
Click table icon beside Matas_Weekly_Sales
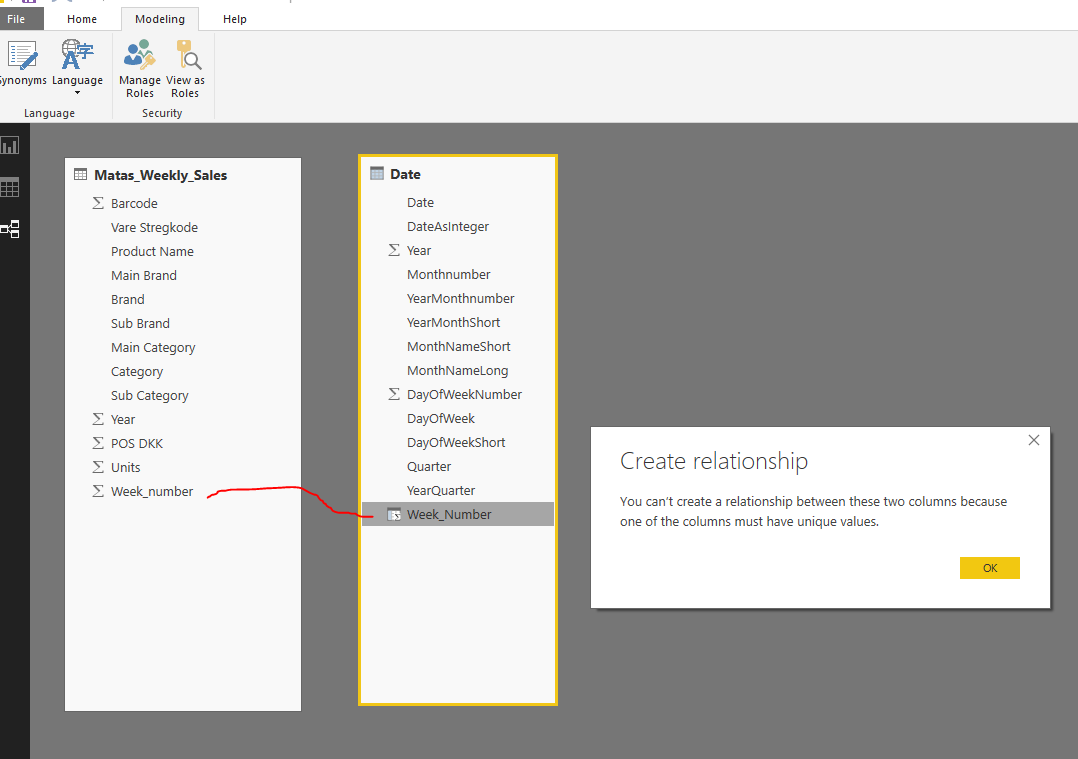tap(80, 175)
